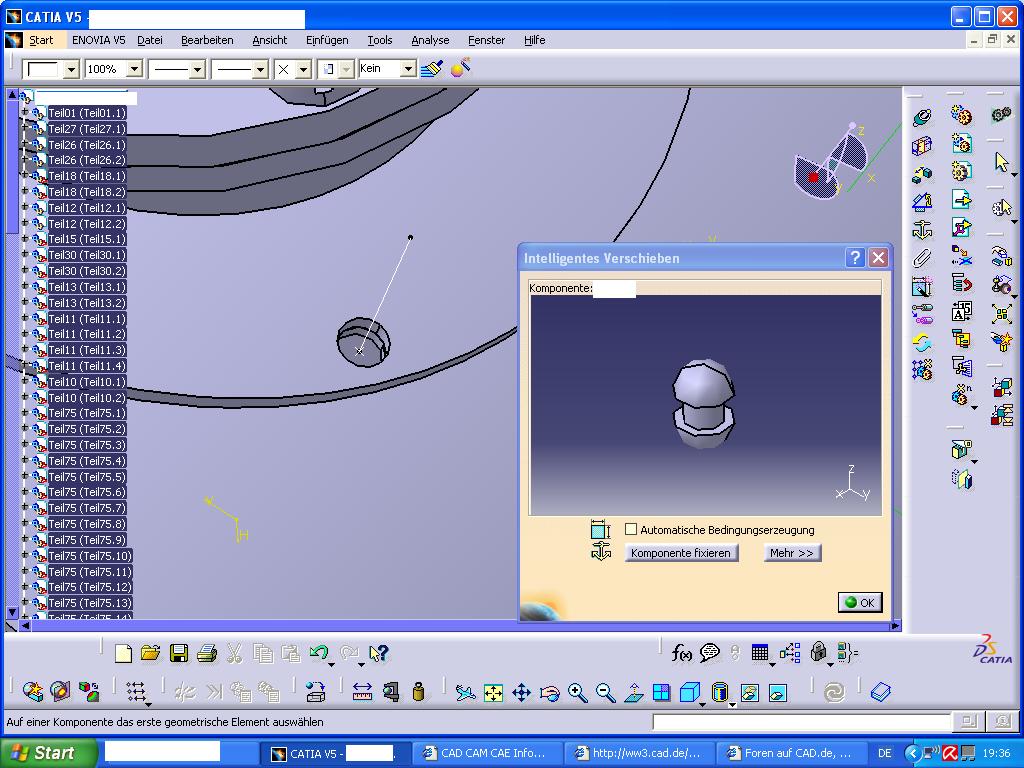
Task: Click the Existing Component insert icon
Action: (961, 199)
